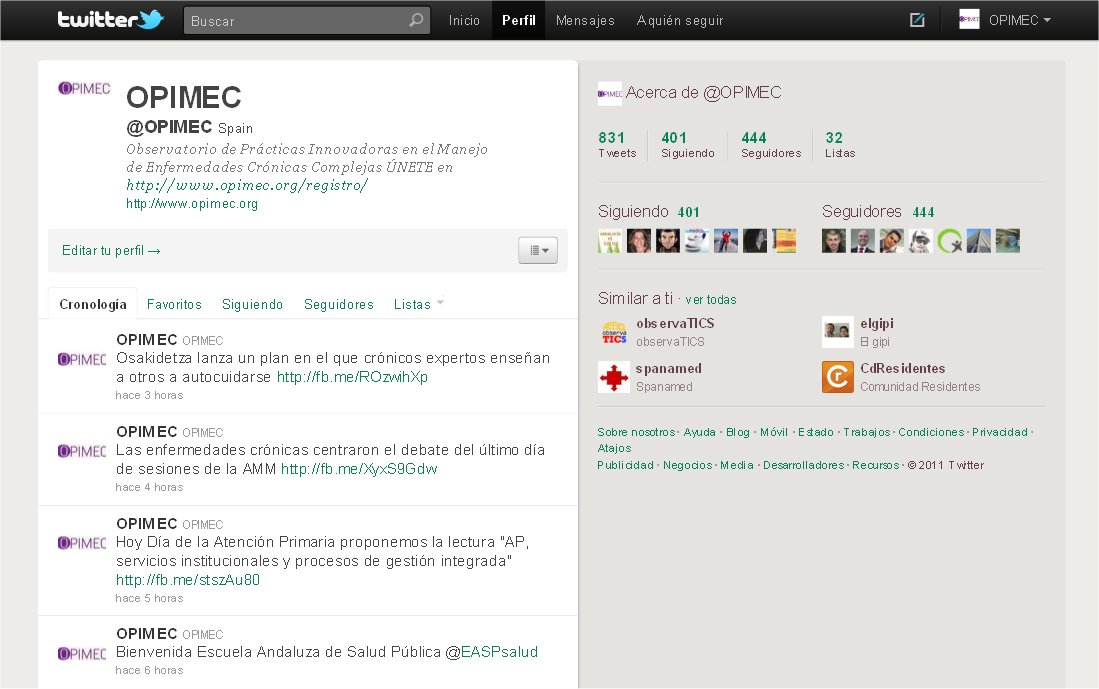Click ver todas next to Similar a ti

point(711,299)
